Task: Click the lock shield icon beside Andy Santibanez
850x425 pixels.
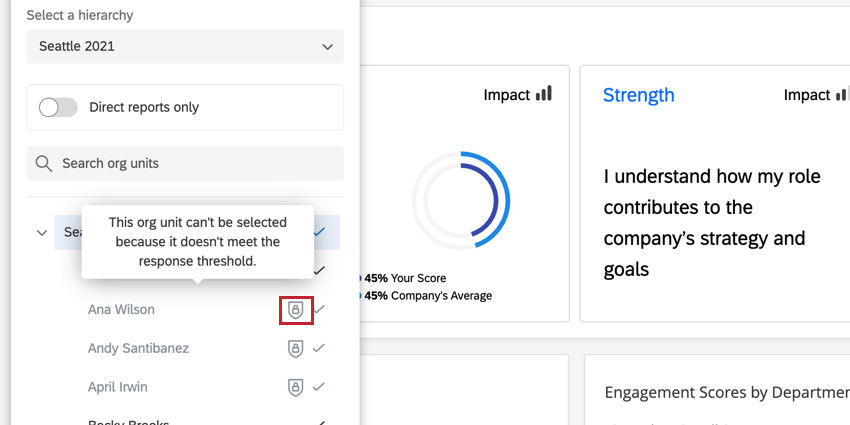Action: 295,348
